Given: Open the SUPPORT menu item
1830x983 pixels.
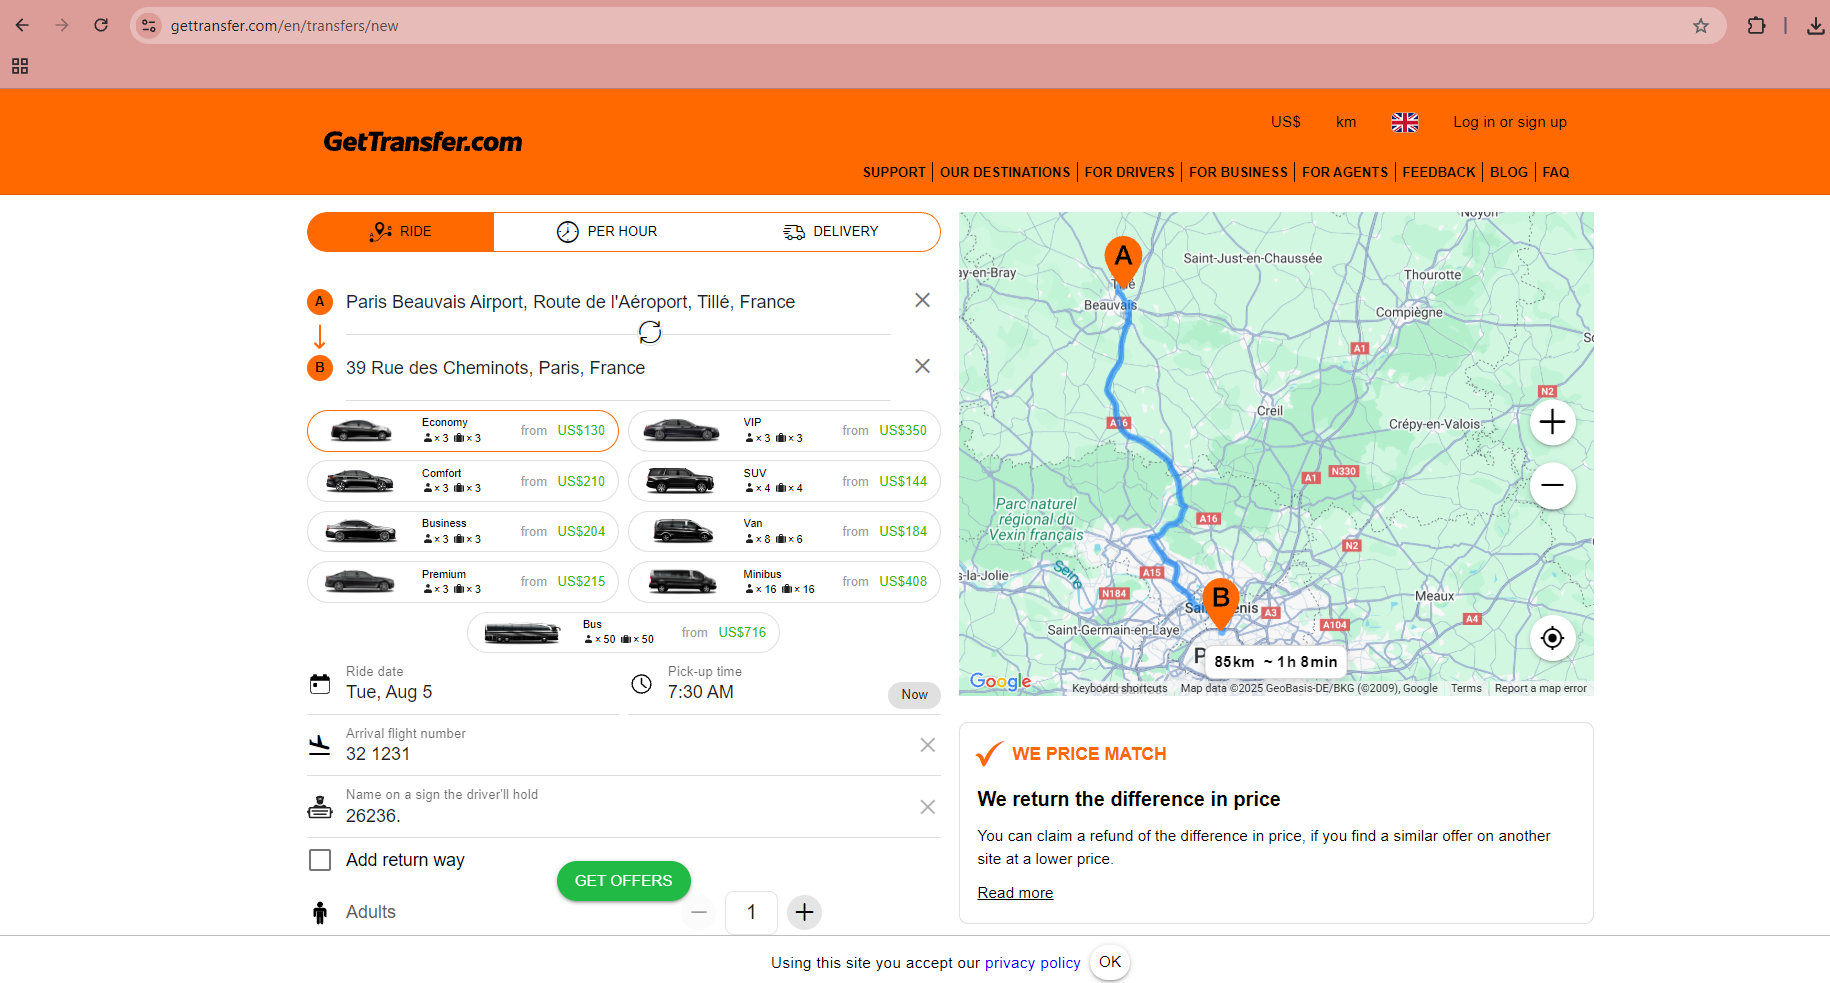Looking at the screenshot, I should [x=894, y=172].
